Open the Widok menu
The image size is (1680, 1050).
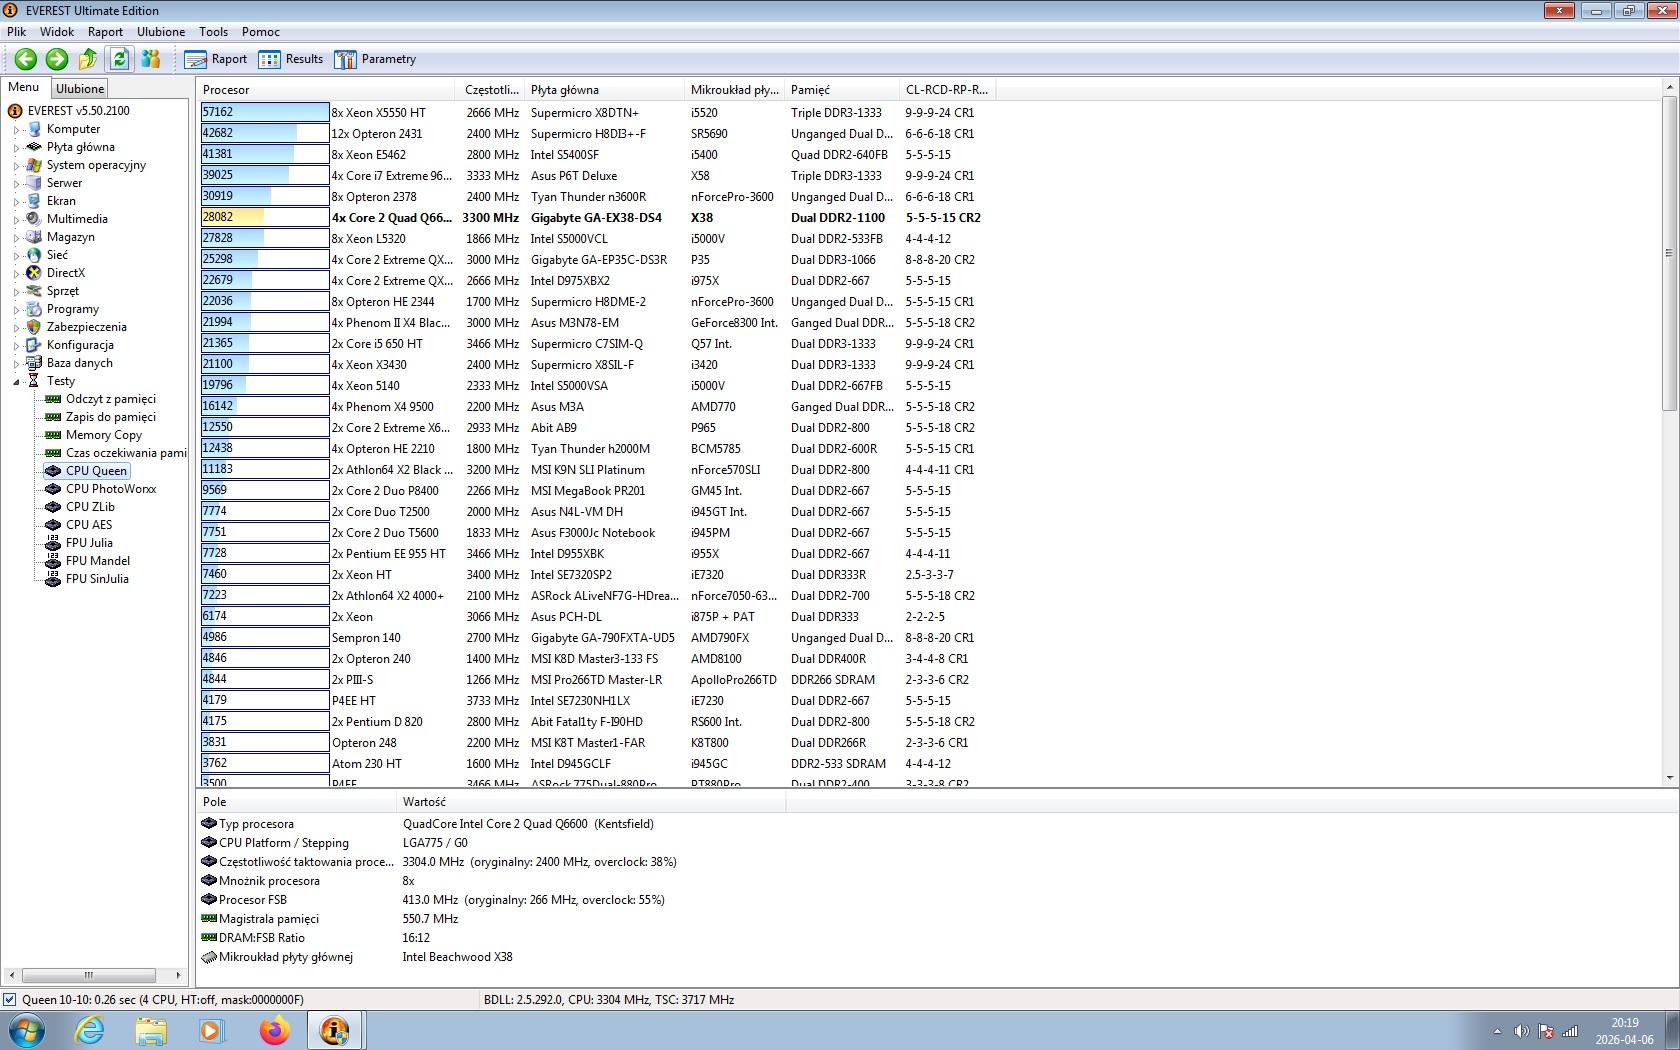57,32
